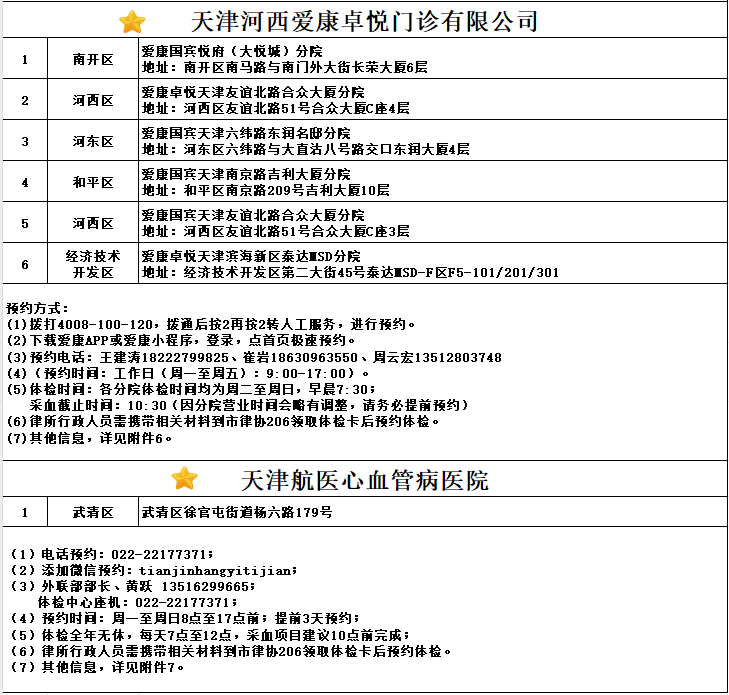Select address 武清区徐官屯街道杨六路179号
729x695 pixels.
coord(237,512)
